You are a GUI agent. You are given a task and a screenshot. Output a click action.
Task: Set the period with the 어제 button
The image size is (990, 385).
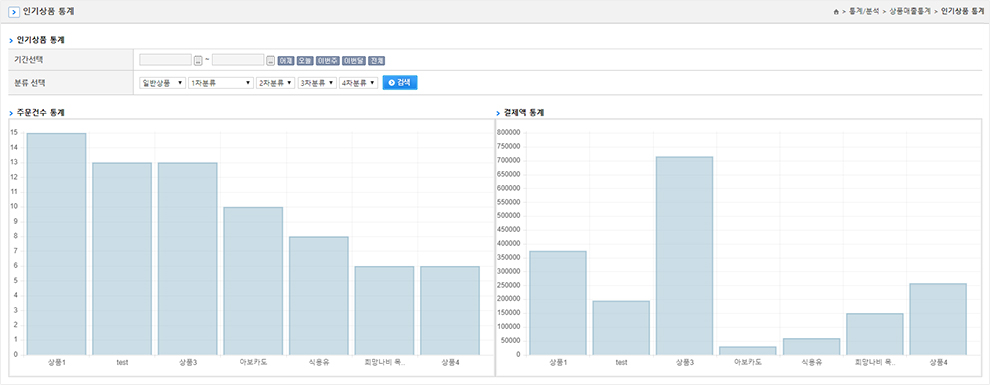[x=286, y=61]
